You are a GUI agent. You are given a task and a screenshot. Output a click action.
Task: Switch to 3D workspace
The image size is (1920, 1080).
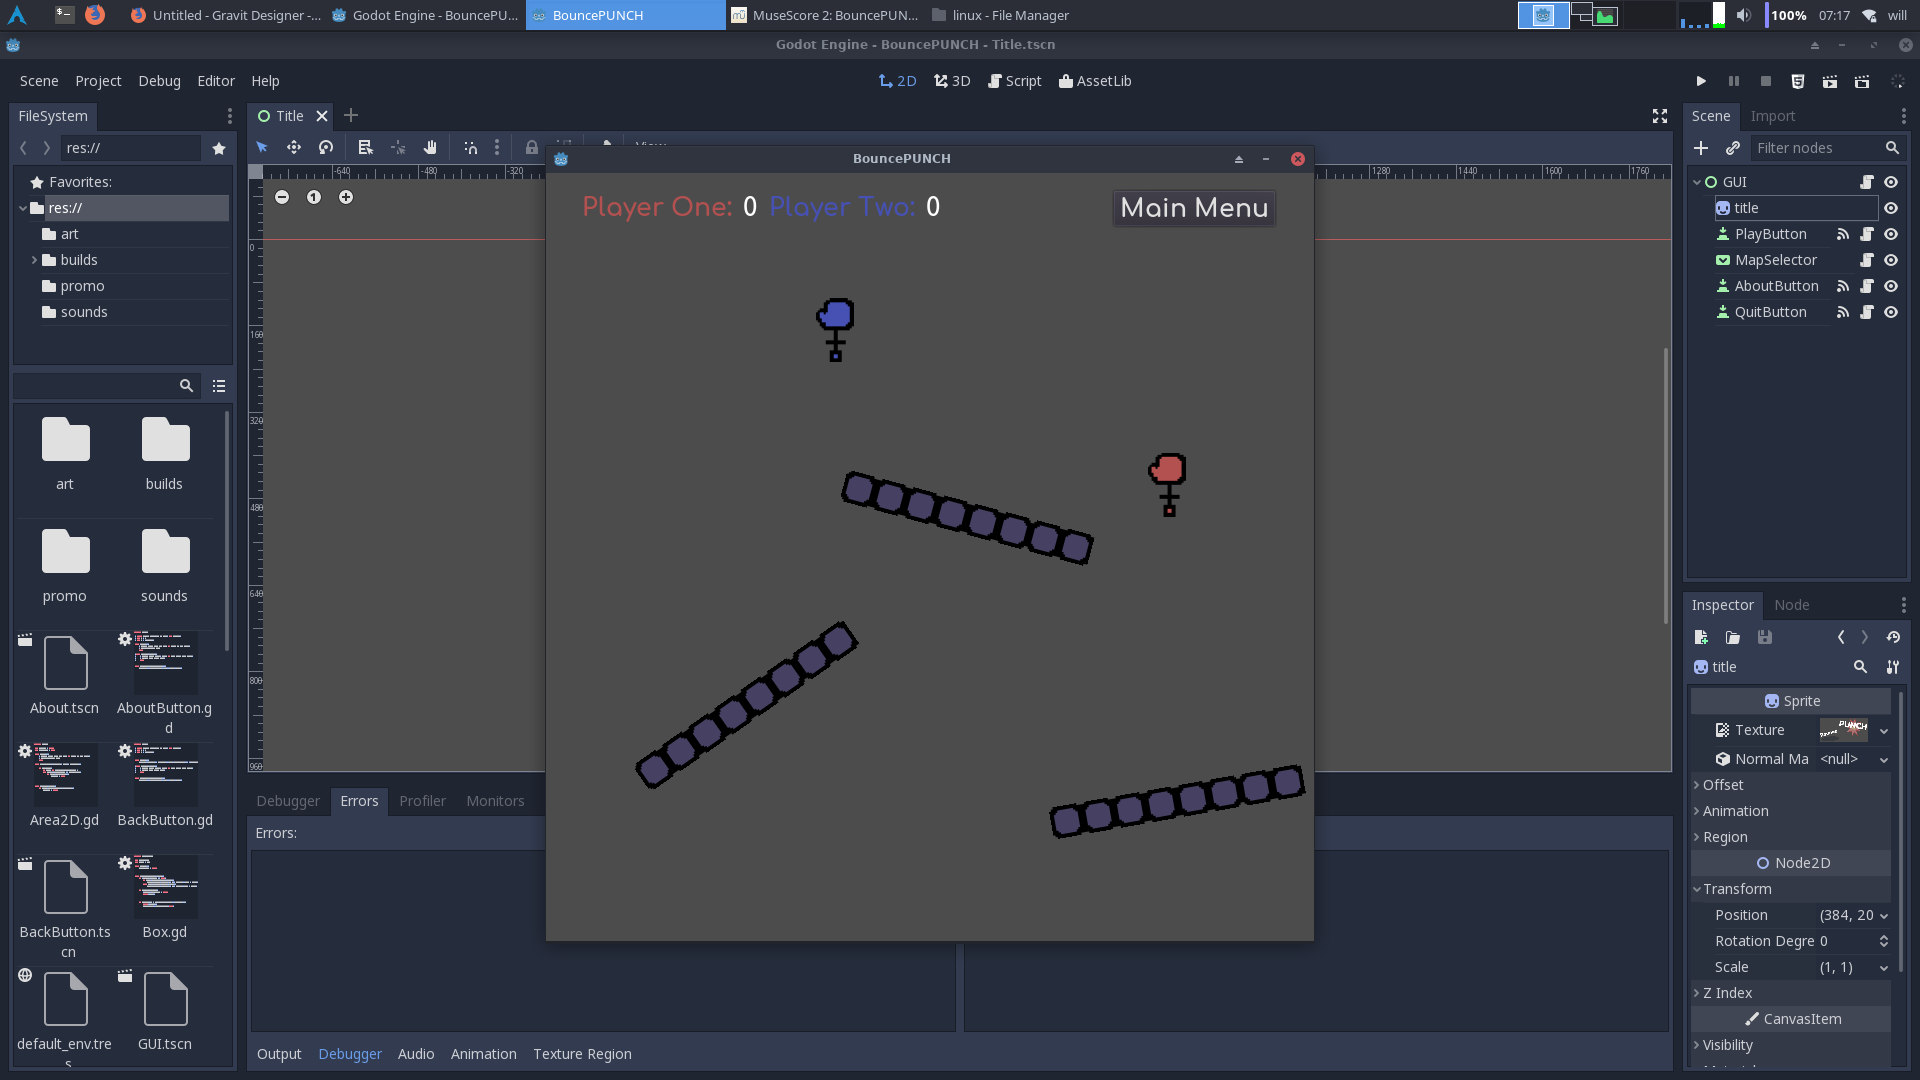pyautogui.click(x=952, y=81)
